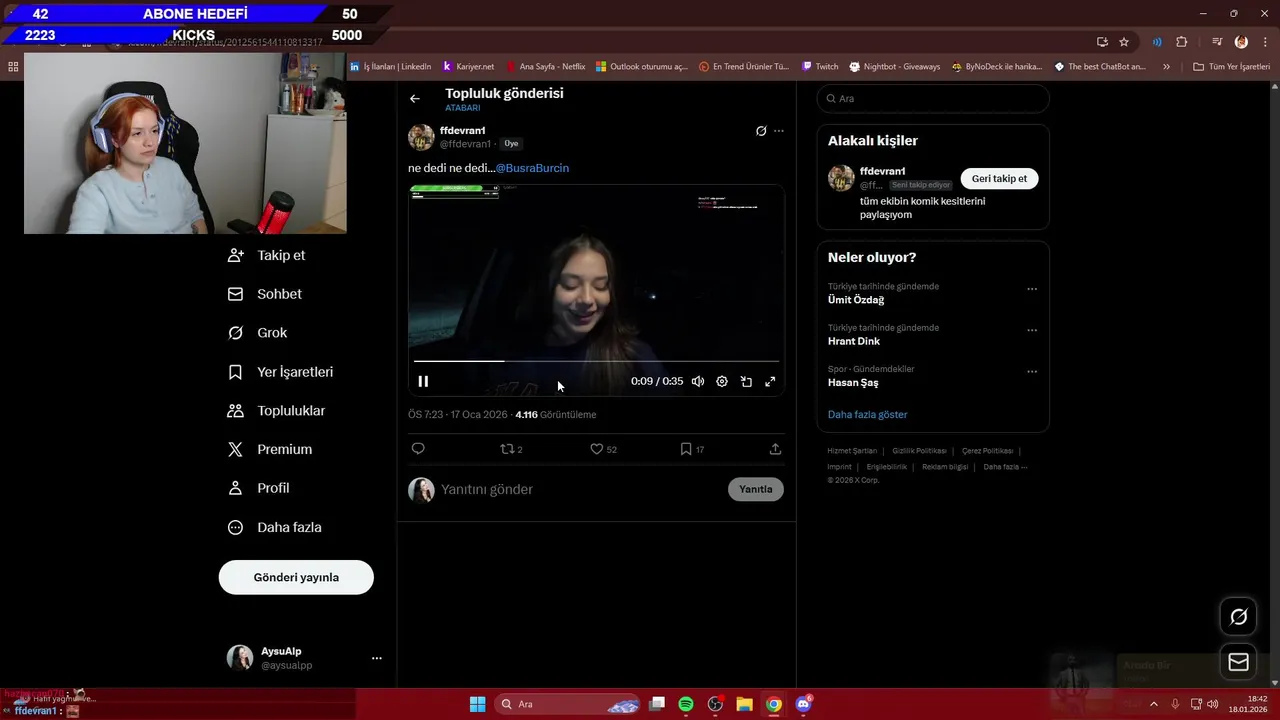The image size is (1280, 720).
Task: Bookmark this page with the star icon
Action: (x=1124, y=42)
